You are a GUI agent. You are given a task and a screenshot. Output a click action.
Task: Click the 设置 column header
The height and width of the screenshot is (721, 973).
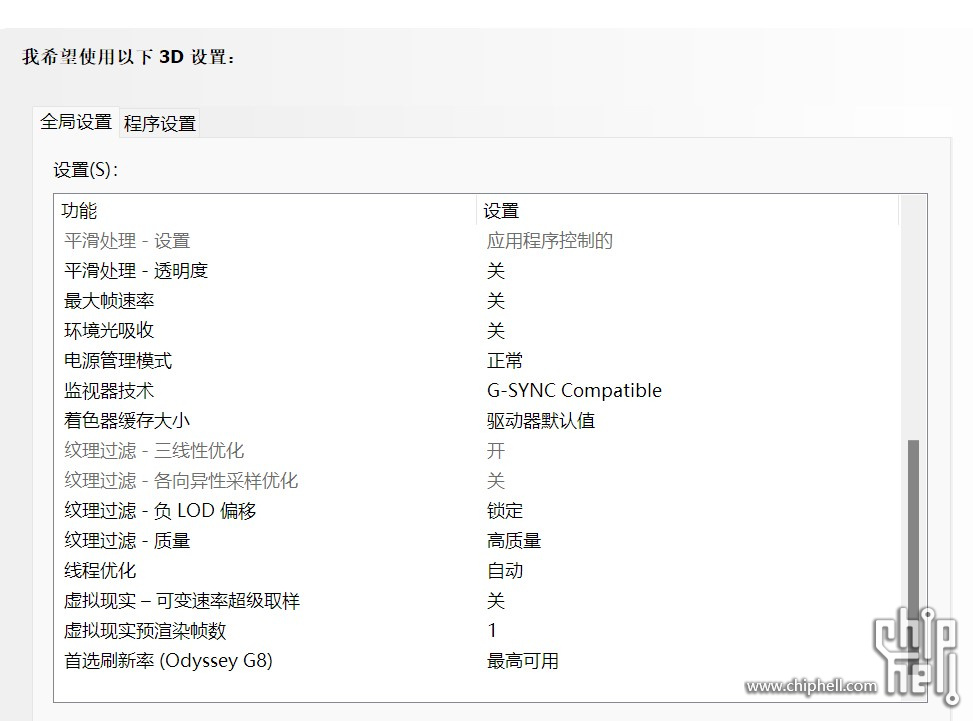tap(688, 210)
